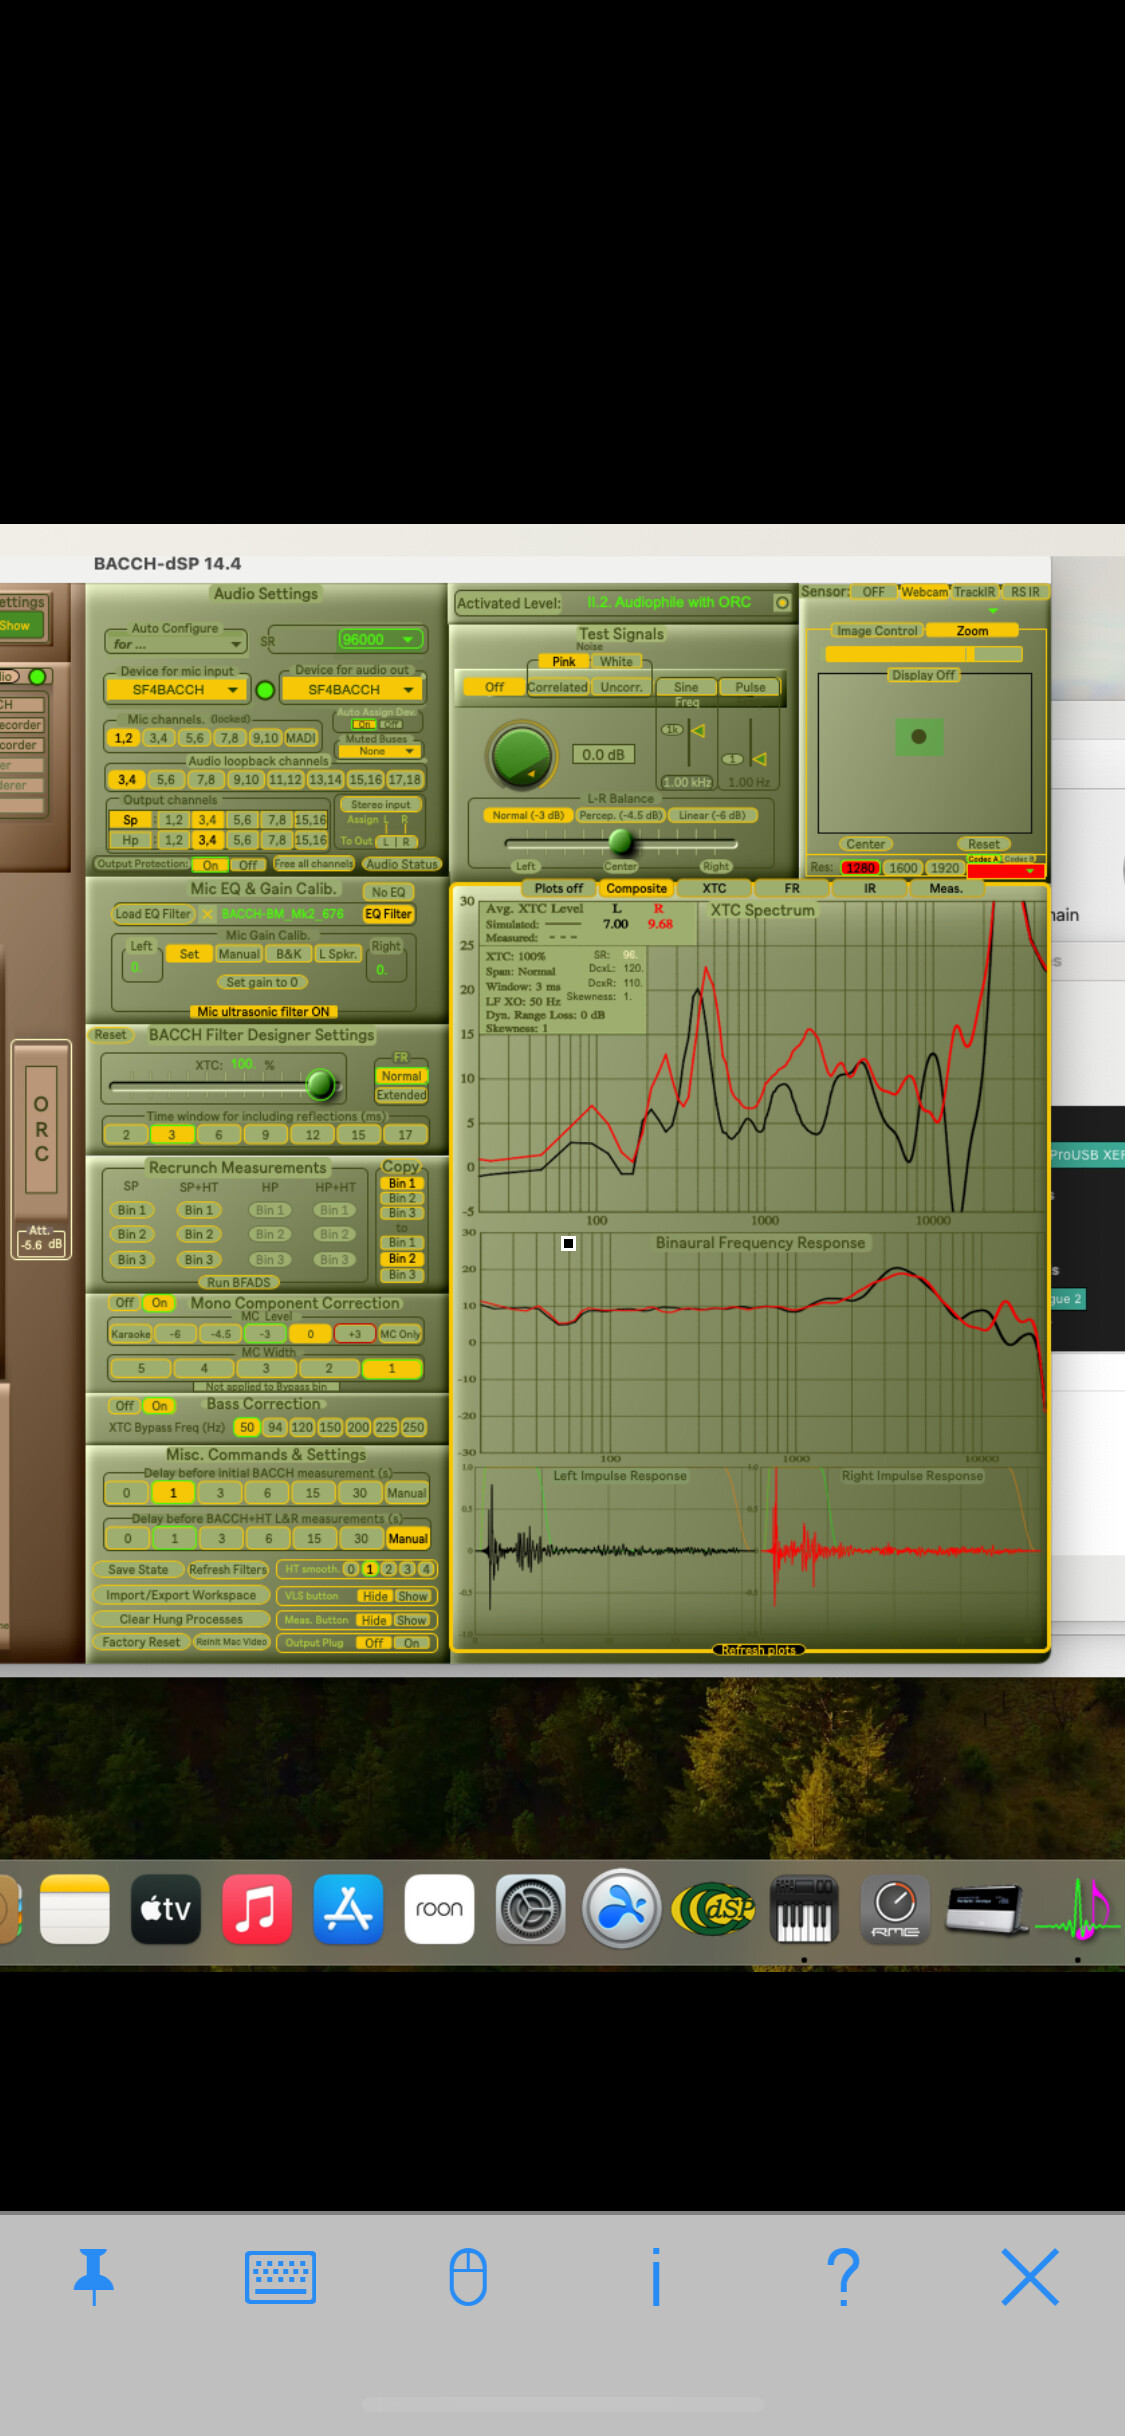
Task: Click the Load EQ Filter button
Action: pyautogui.click(x=153, y=914)
